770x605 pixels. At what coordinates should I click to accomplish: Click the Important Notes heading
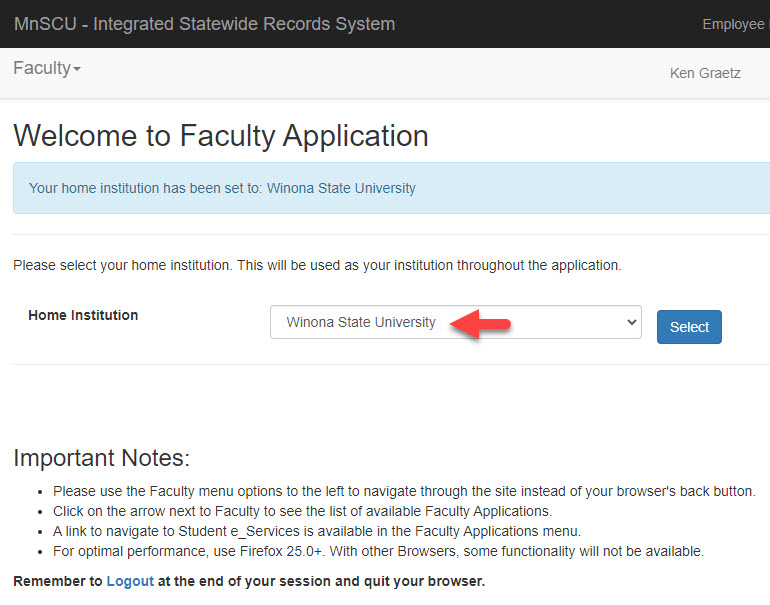(x=101, y=458)
